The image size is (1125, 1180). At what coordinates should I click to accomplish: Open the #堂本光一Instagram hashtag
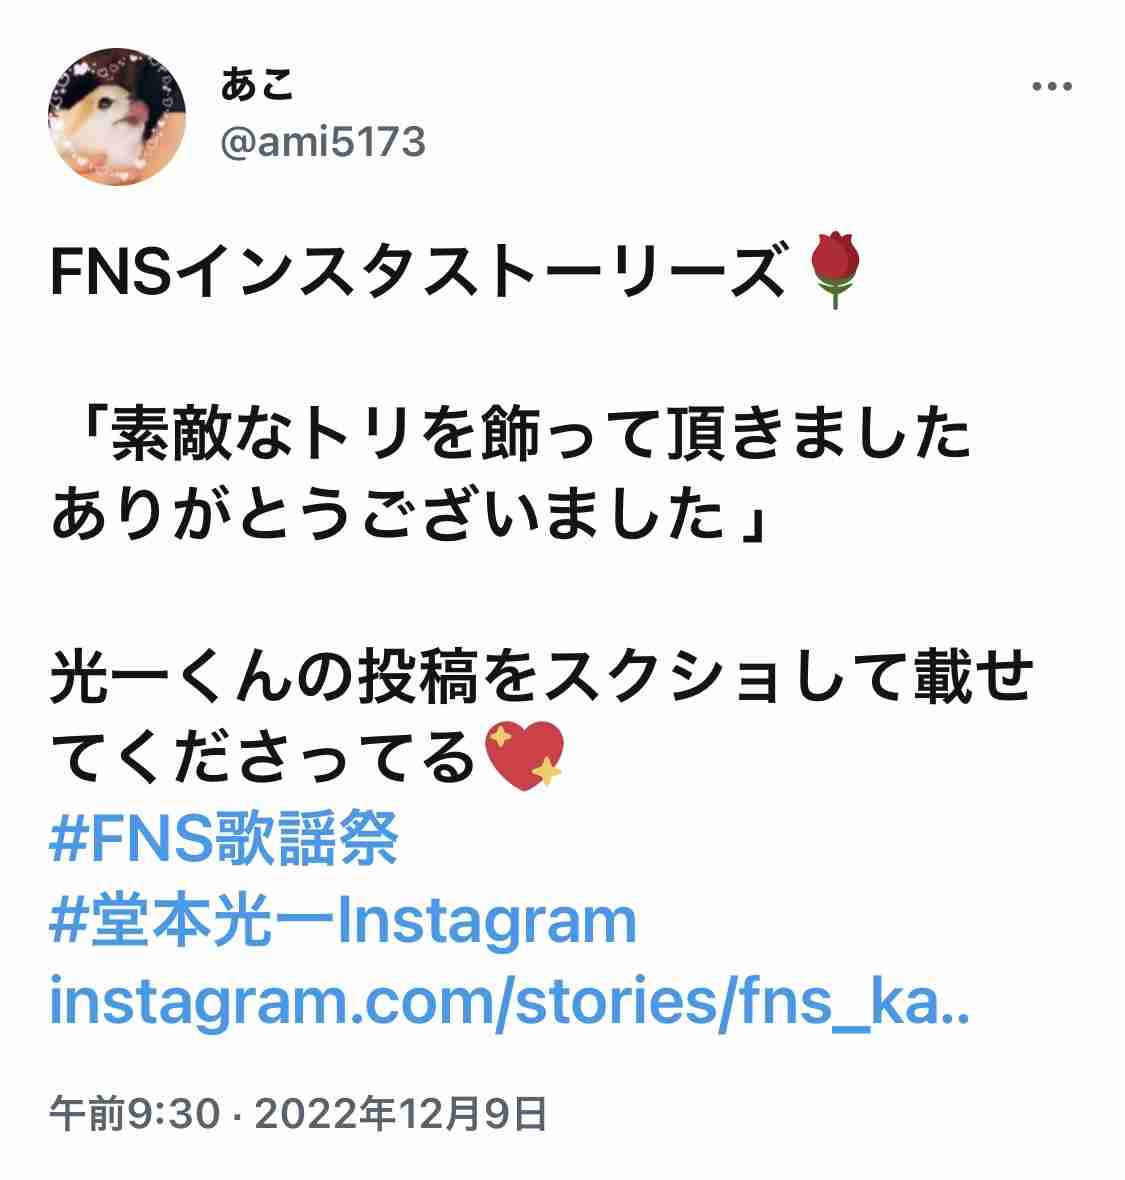coord(343,920)
